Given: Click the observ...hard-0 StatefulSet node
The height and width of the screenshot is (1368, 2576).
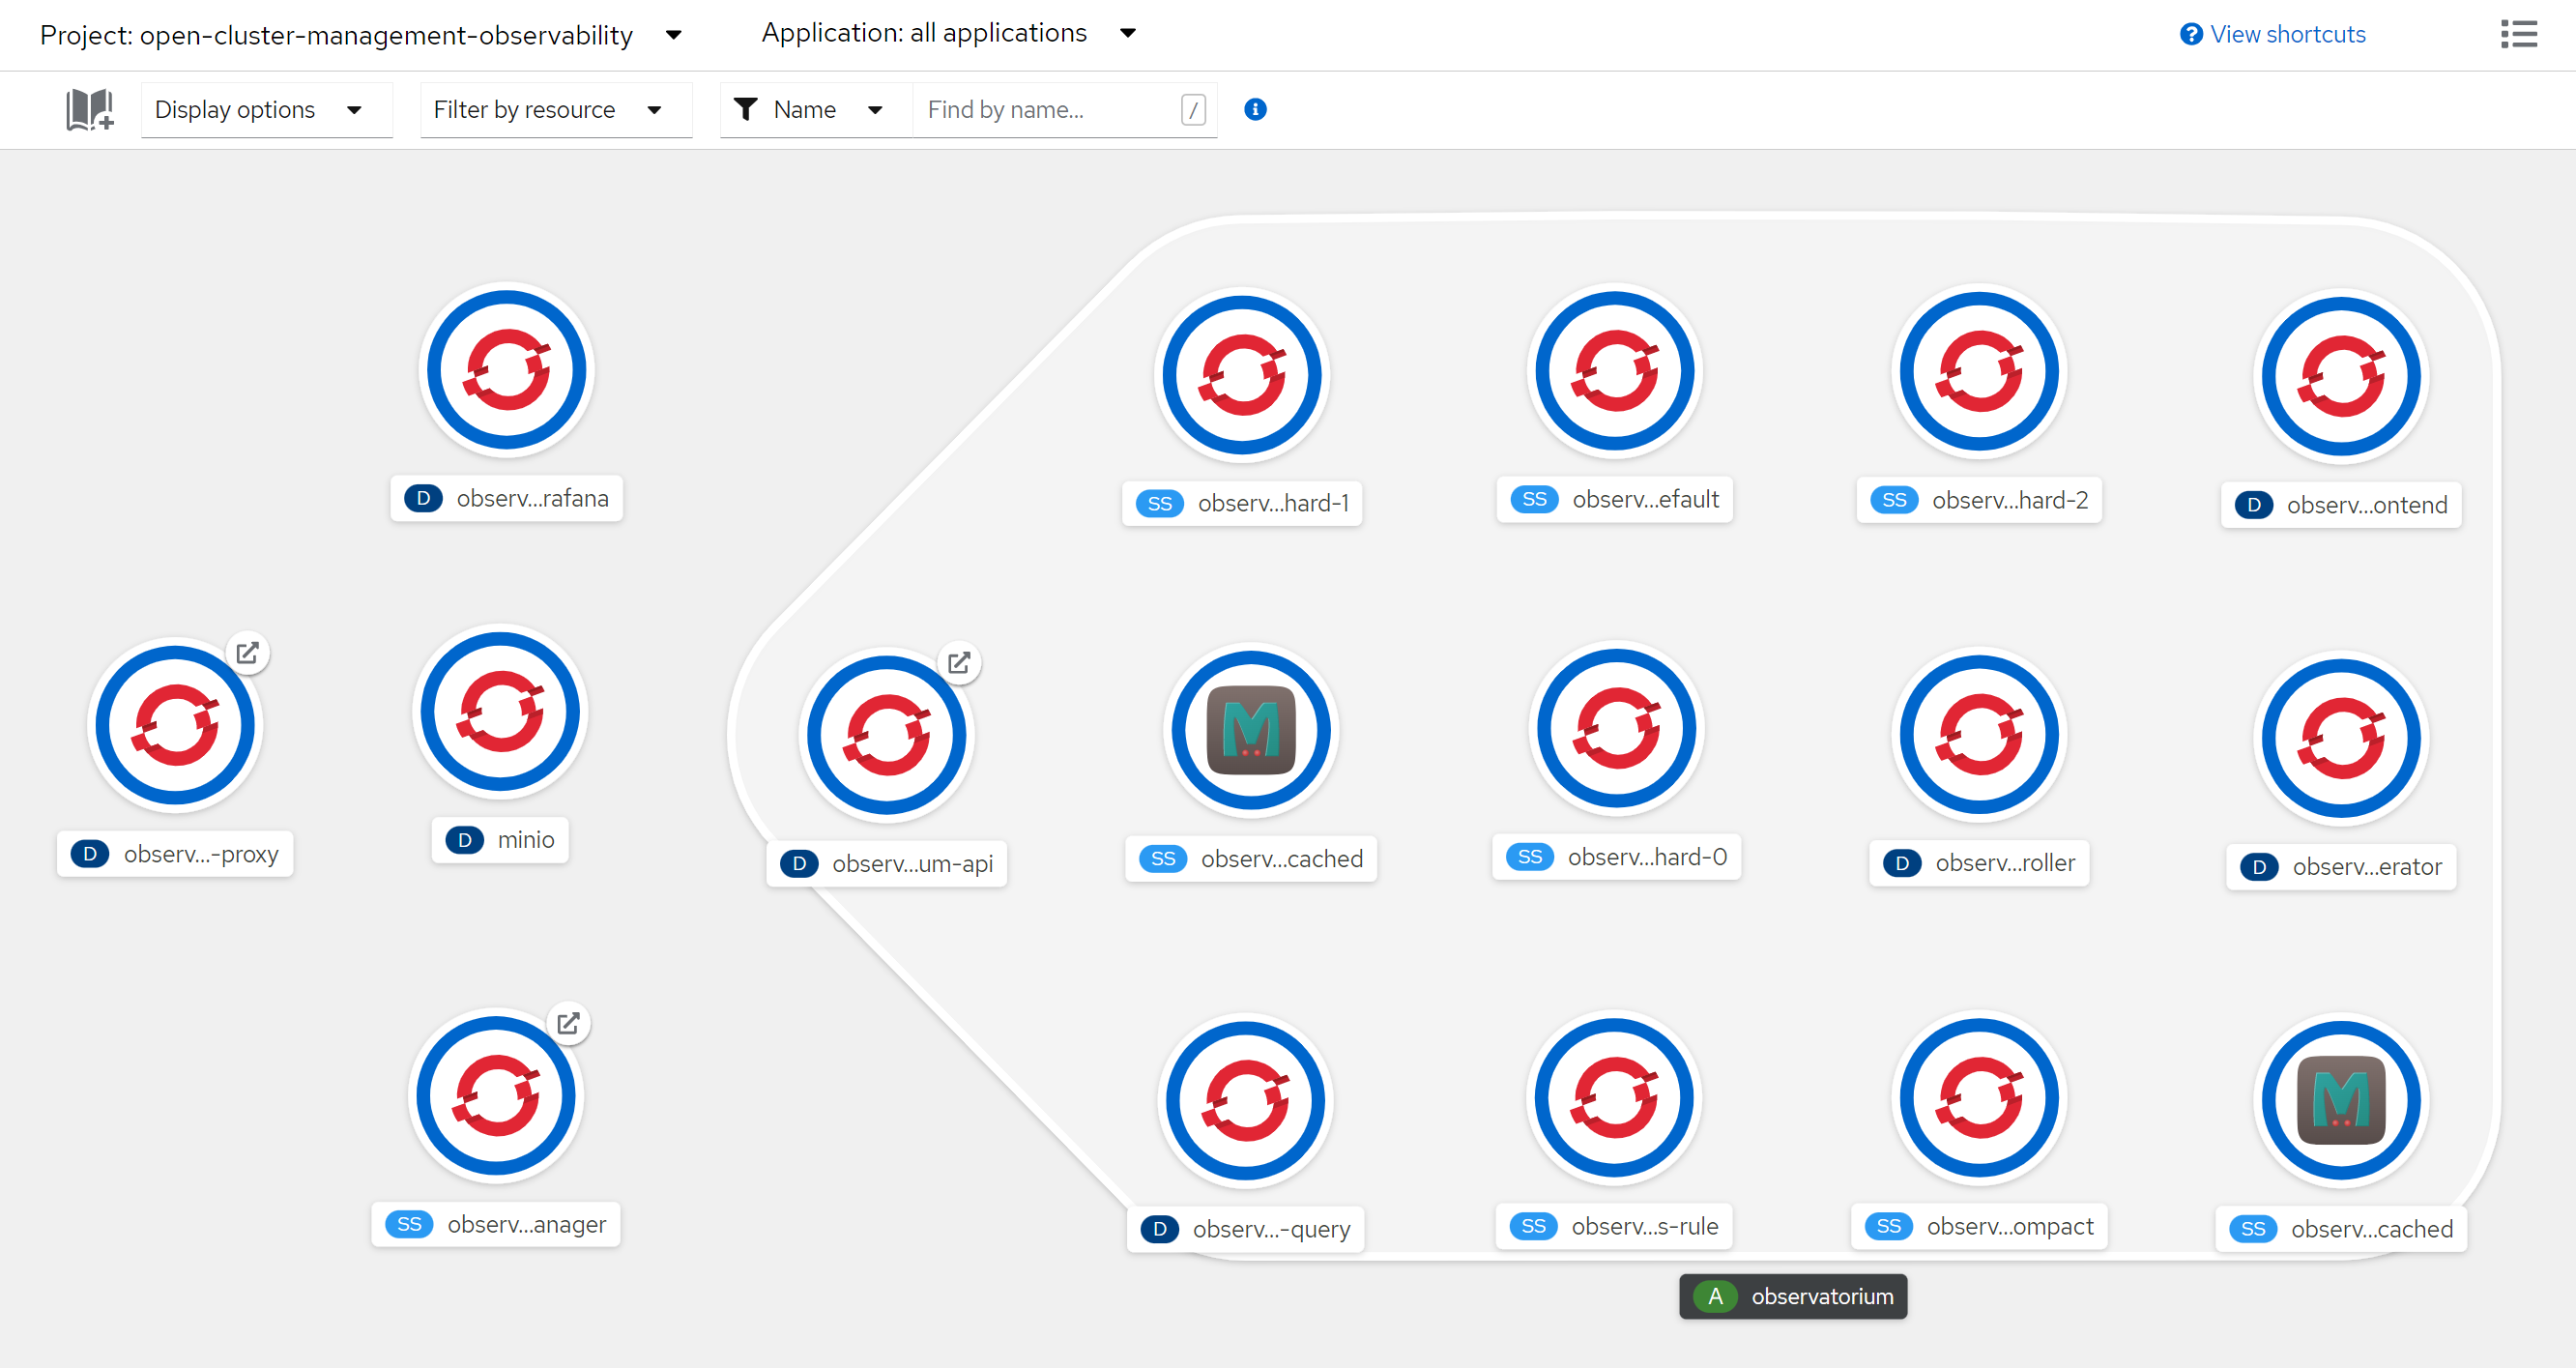Looking at the screenshot, I should coord(1616,728).
